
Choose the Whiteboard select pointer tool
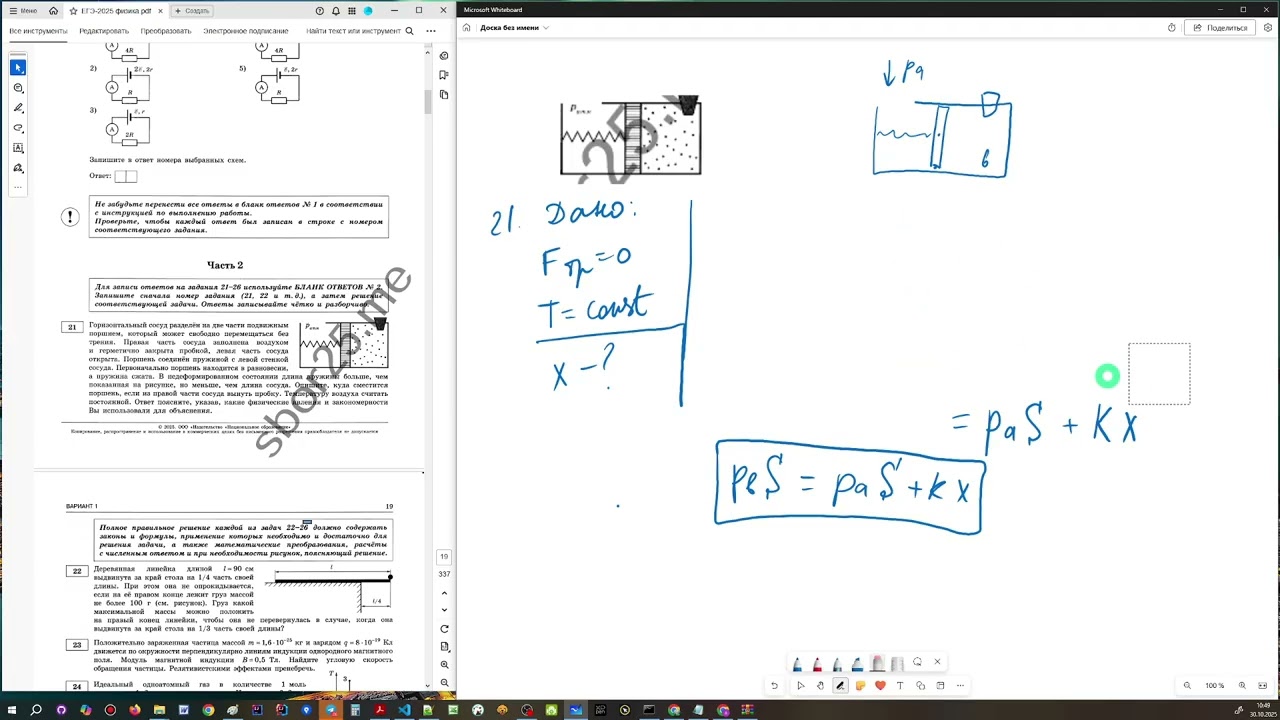coord(800,686)
